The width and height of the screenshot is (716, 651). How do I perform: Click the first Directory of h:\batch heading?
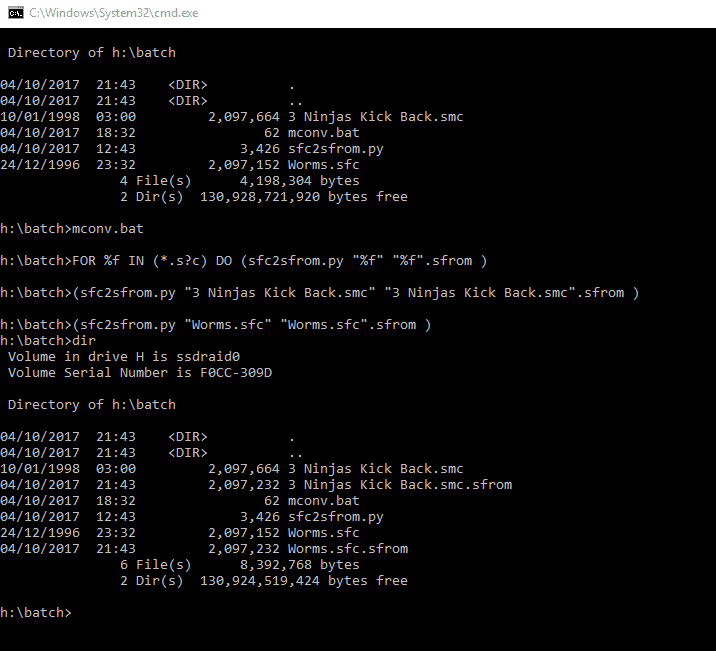coord(92,53)
